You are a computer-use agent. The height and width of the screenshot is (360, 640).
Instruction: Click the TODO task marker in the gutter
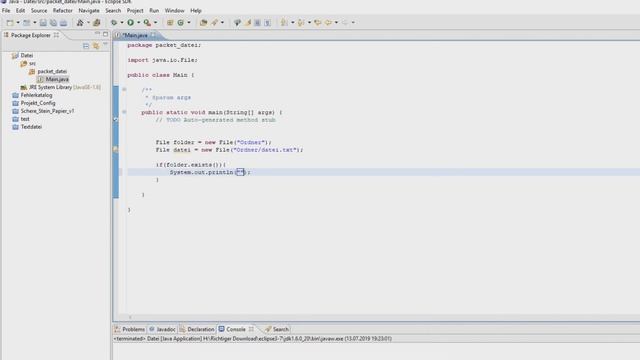click(x=116, y=120)
